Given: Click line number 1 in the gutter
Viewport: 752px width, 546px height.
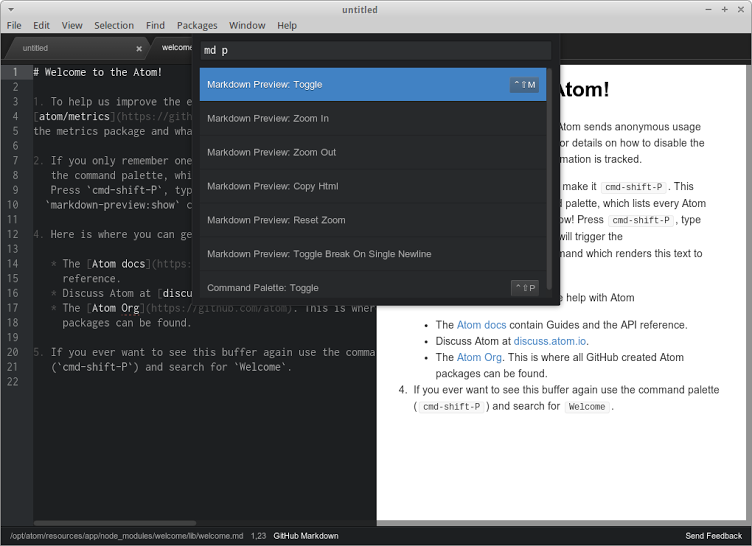Looking at the screenshot, I should coord(15,72).
